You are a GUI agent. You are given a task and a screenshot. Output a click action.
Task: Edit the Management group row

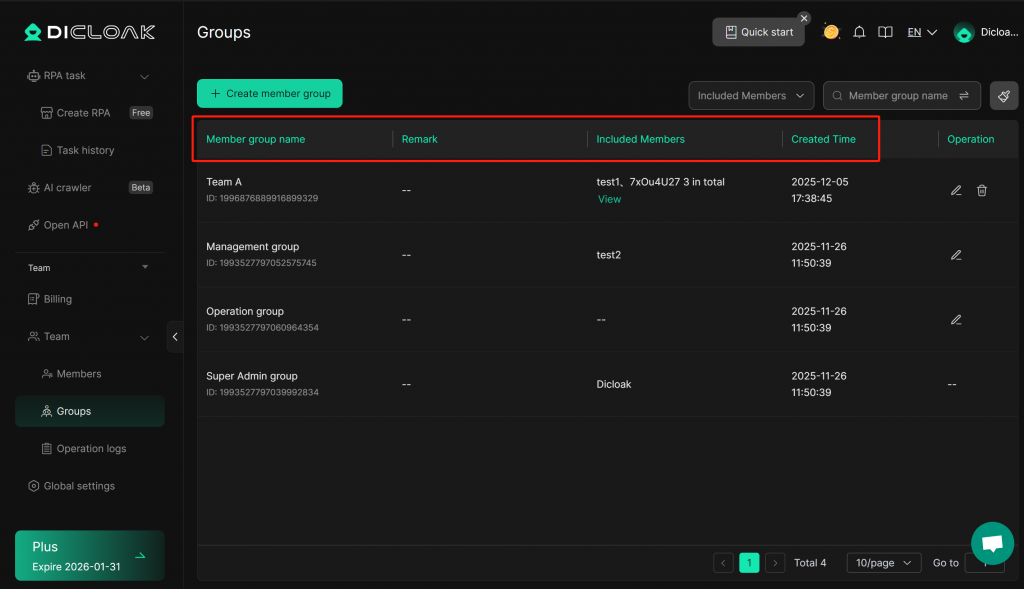click(x=956, y=255)
